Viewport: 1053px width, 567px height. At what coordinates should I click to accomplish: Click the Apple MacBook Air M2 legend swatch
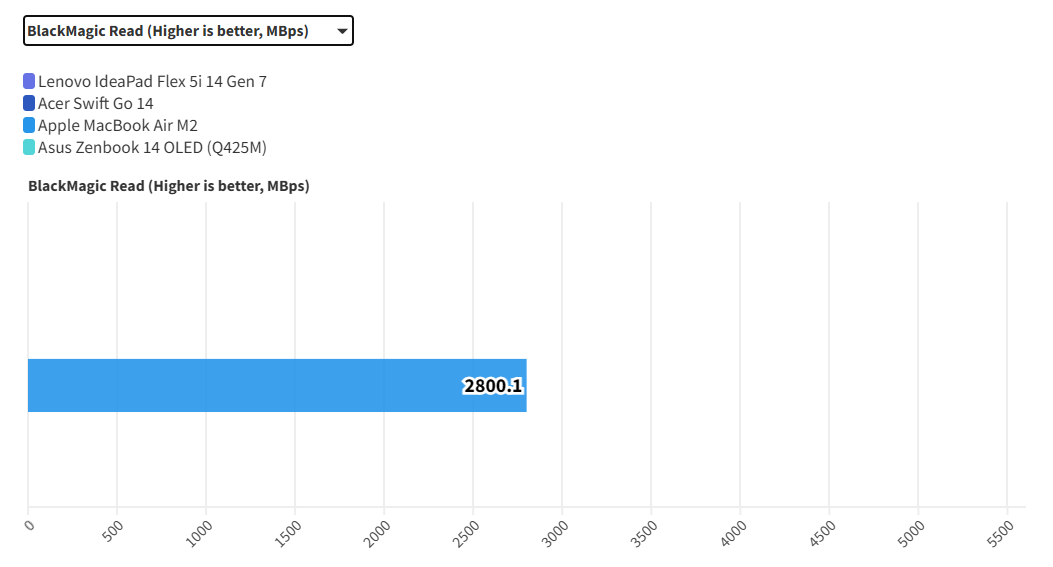(29, 125)
